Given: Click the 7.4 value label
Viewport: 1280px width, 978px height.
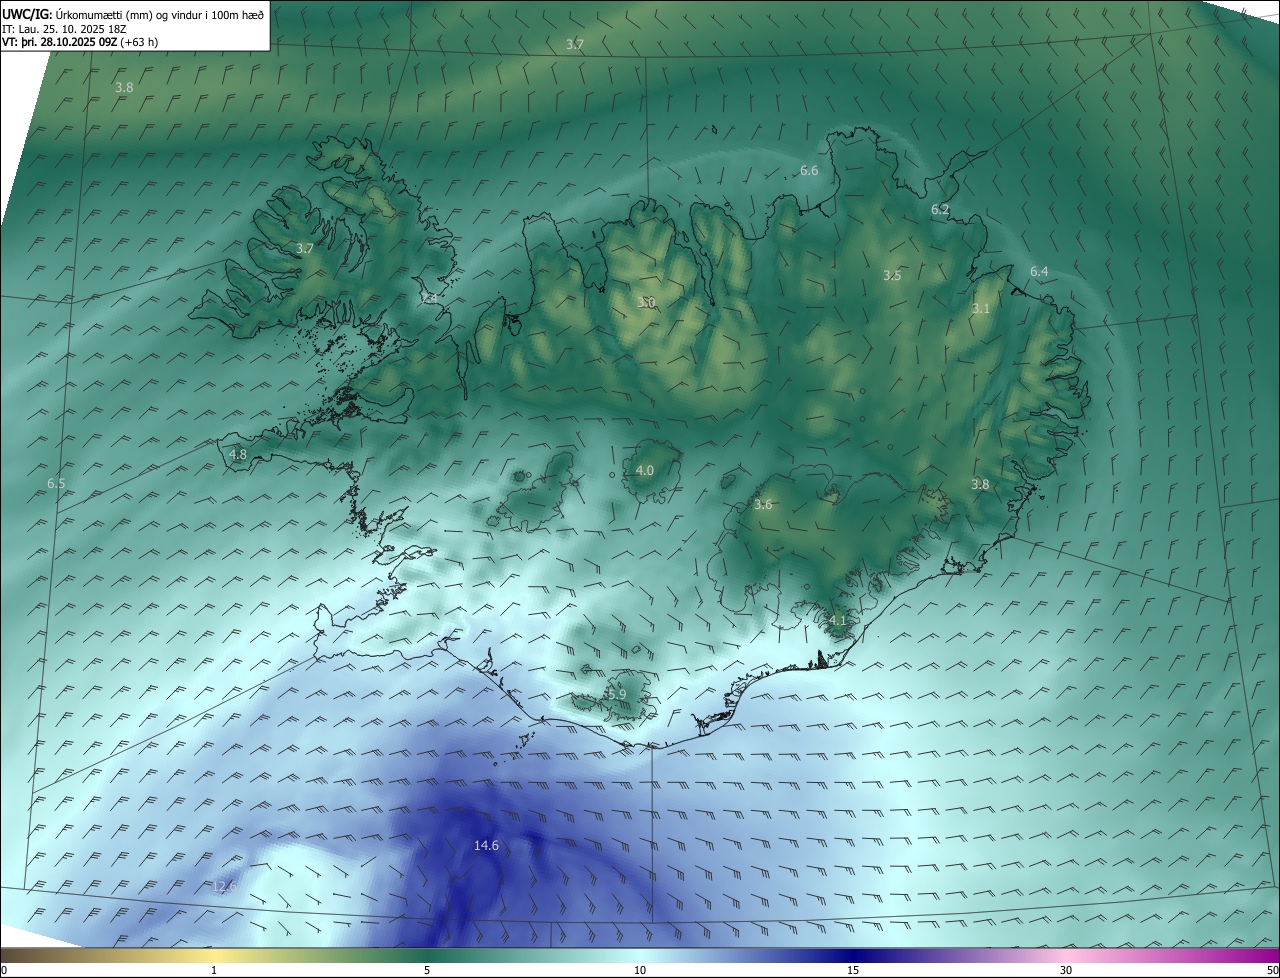Looking at the screenshot, I should point(428,298).
